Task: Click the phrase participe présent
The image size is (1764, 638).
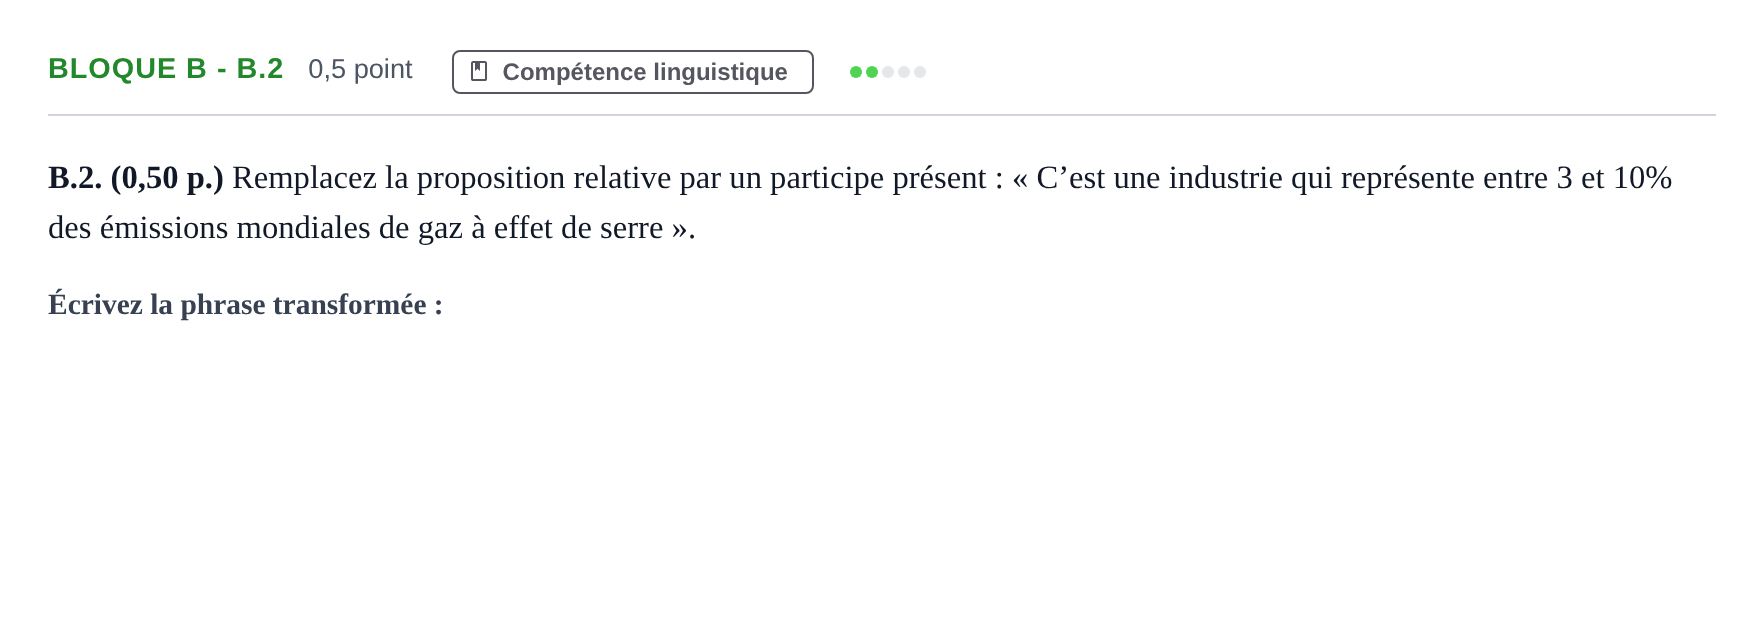Action: click(x=878, y=178)
